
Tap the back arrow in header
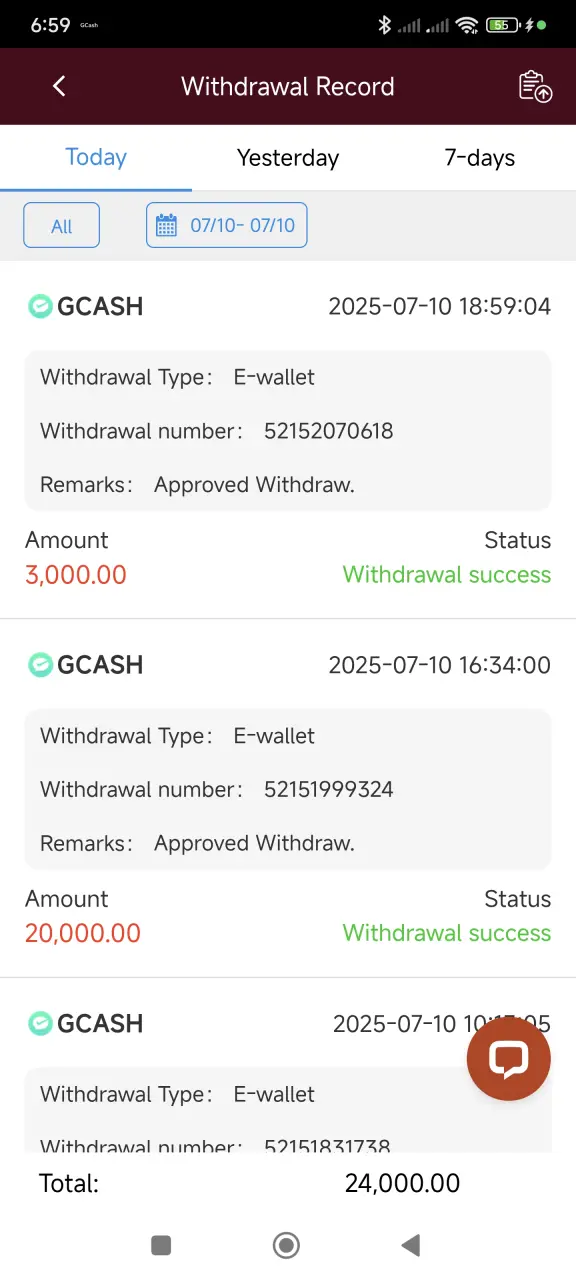(x=59, y=86)
